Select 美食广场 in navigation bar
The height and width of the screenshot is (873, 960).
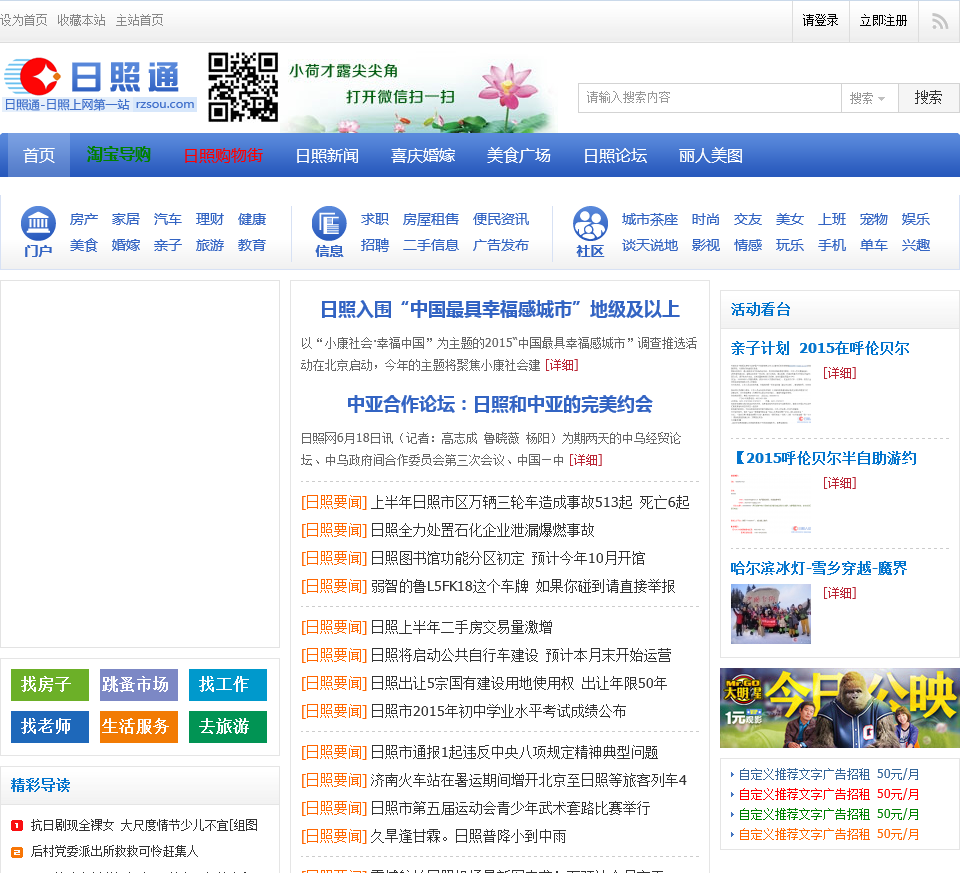click(519, 155)
